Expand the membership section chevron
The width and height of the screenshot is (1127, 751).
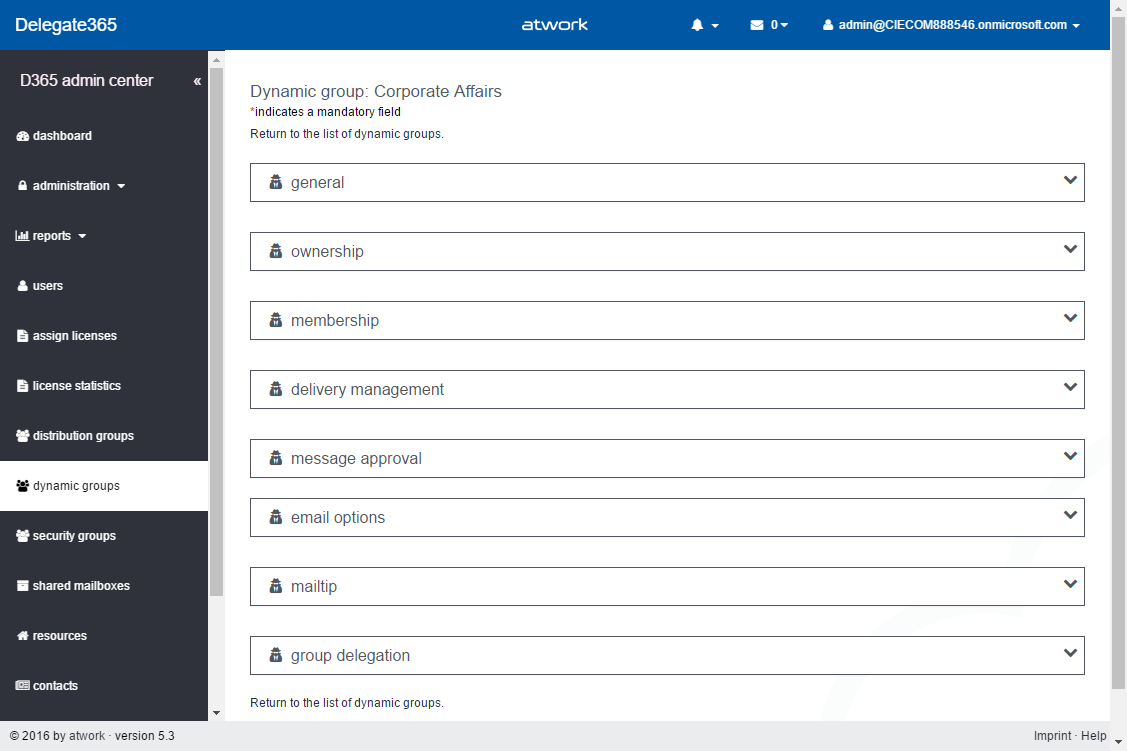click(1070, 318)
